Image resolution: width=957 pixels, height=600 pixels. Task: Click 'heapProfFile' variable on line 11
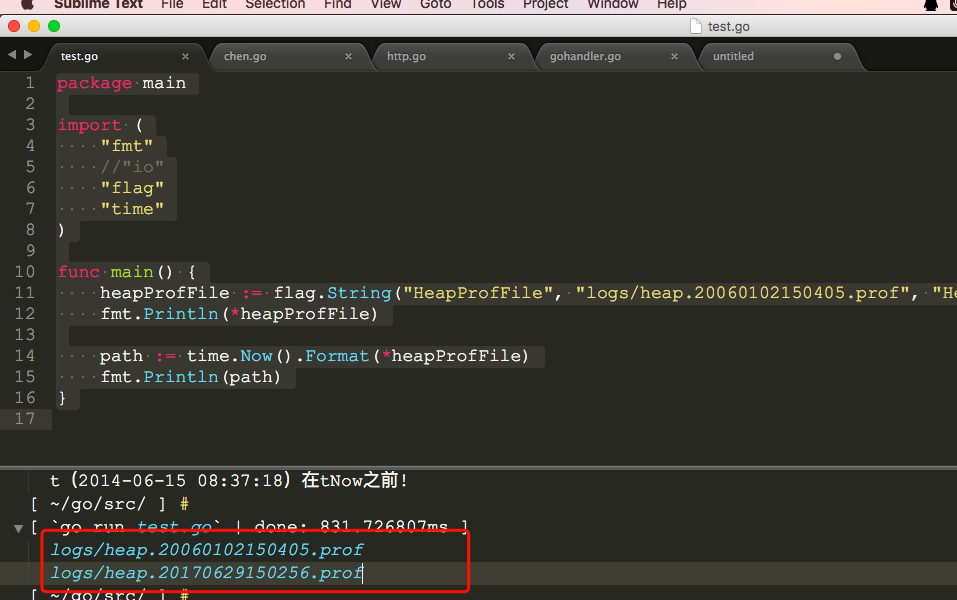(165, 293)
